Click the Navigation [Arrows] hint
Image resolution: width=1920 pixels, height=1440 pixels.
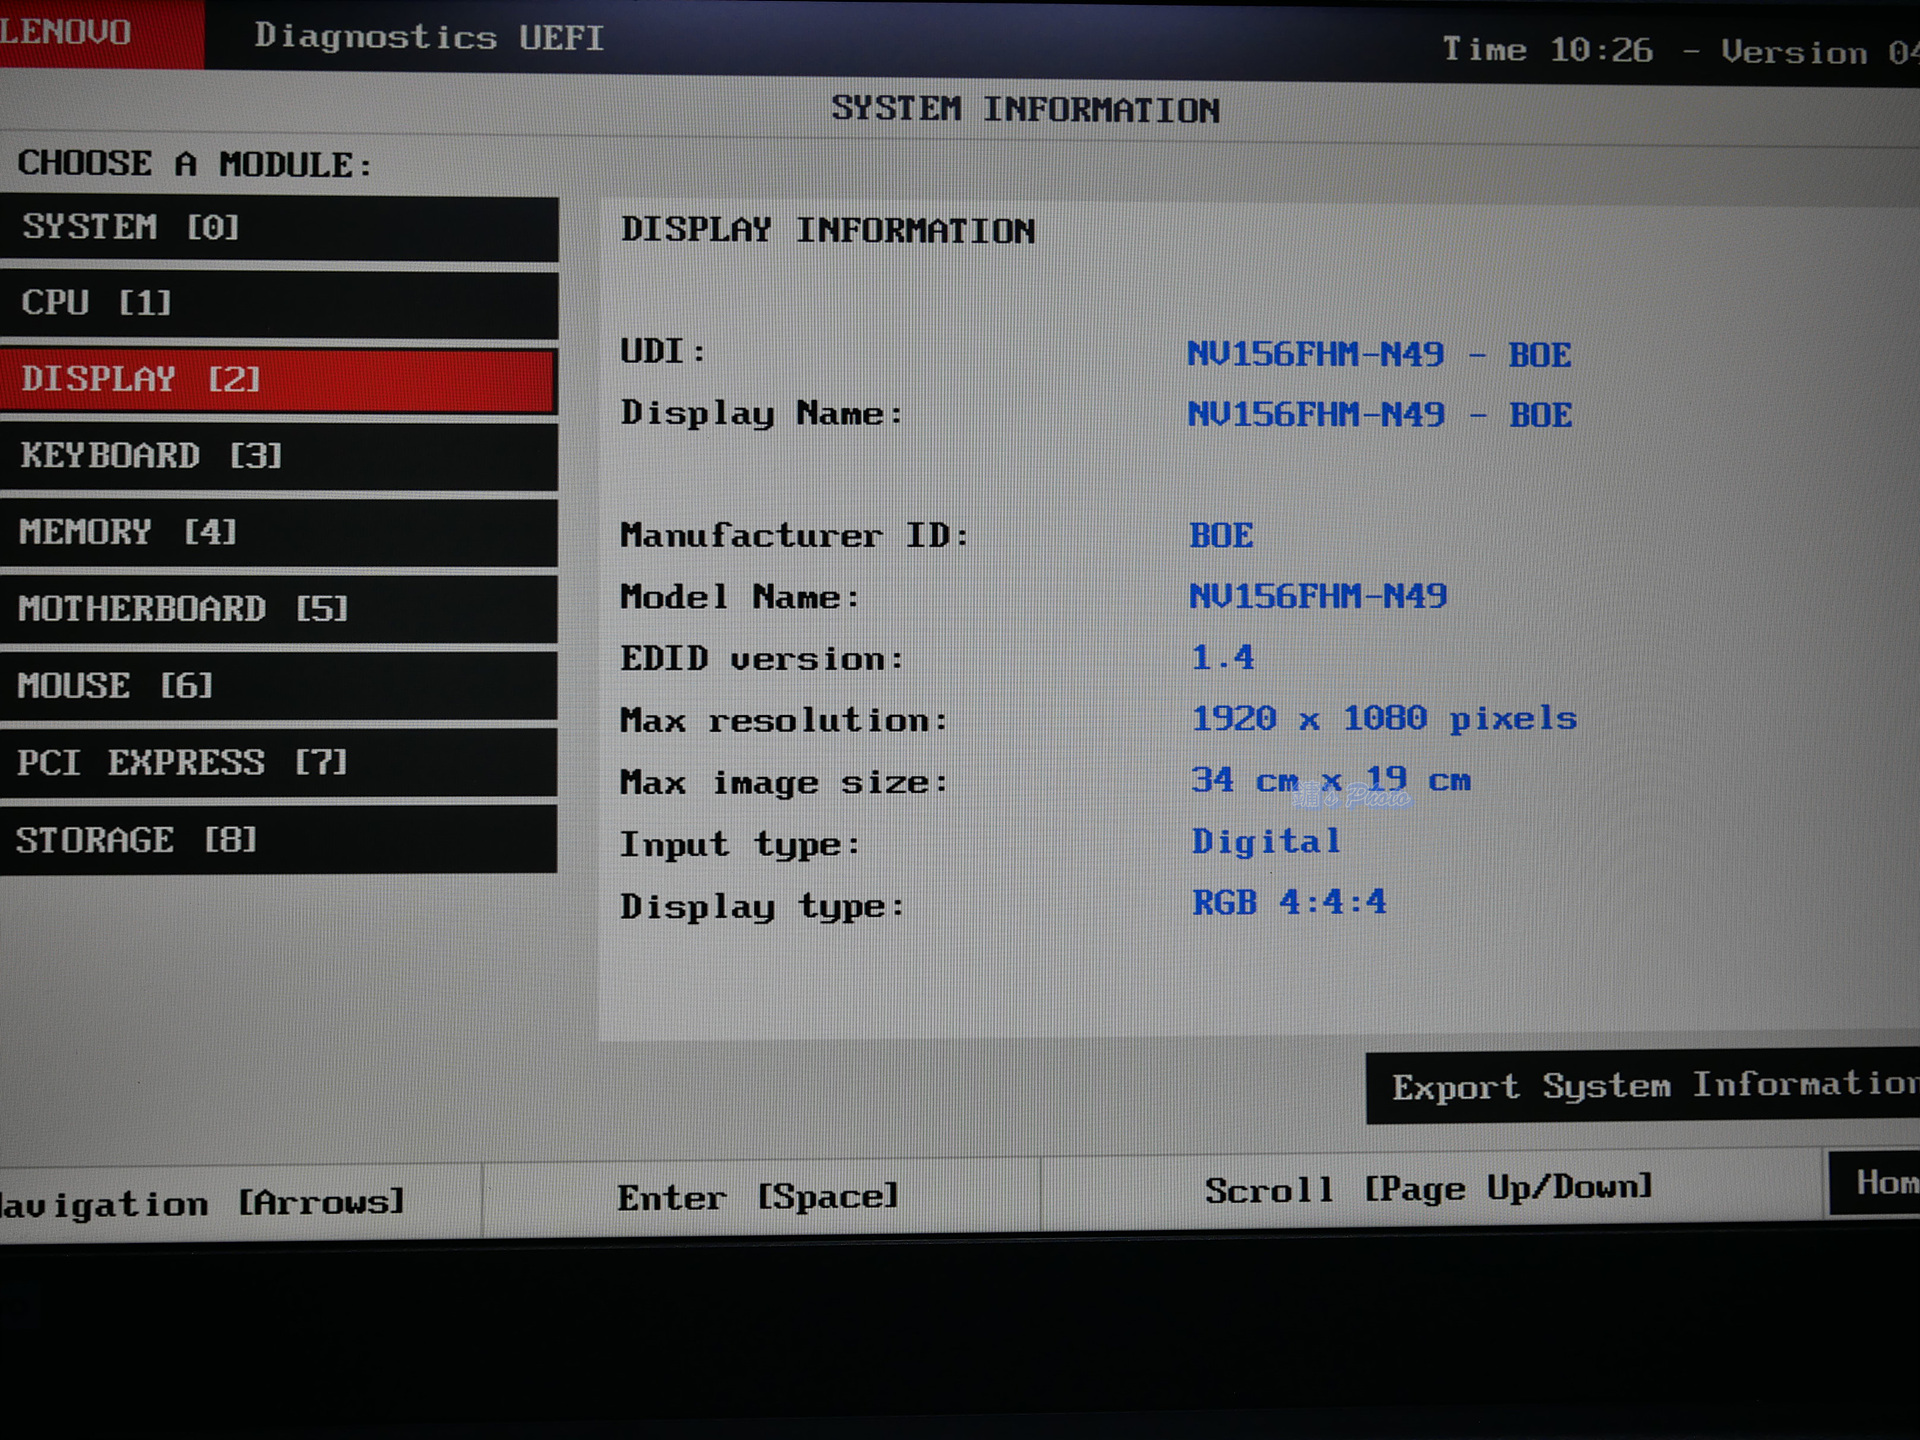pos(203,1203)
